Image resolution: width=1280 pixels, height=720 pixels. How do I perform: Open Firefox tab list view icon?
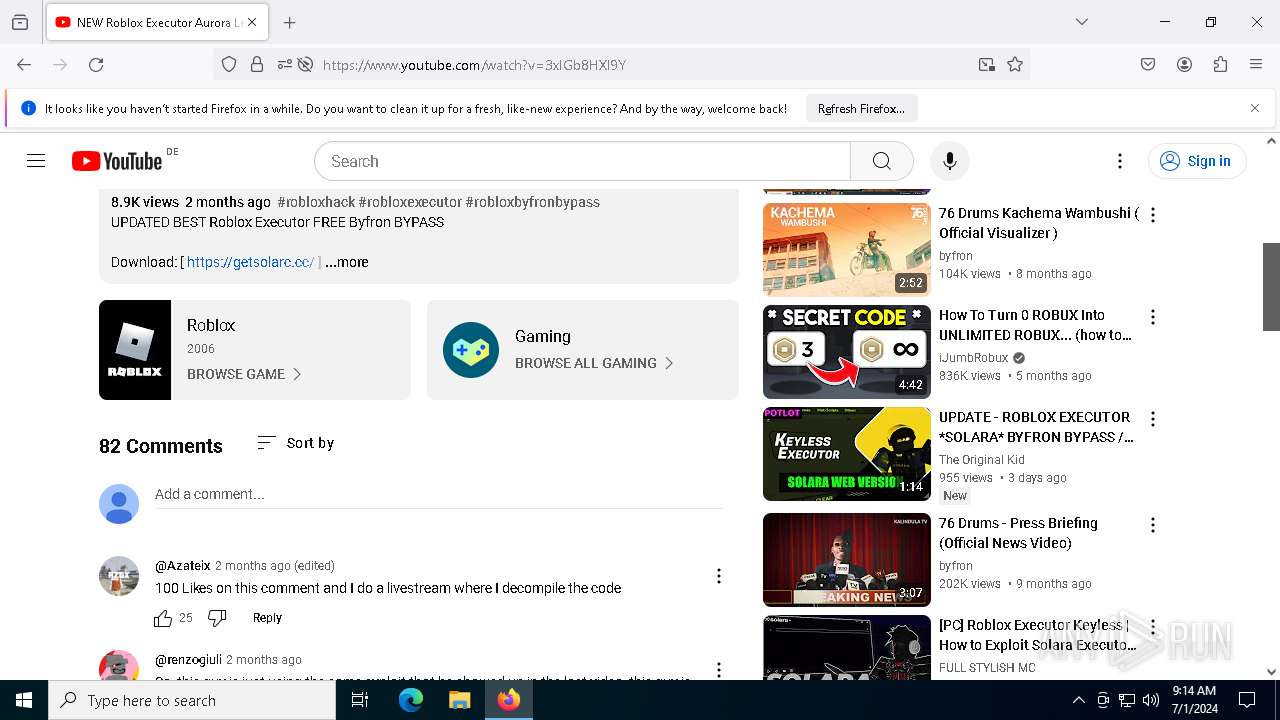tap(20, 22)
